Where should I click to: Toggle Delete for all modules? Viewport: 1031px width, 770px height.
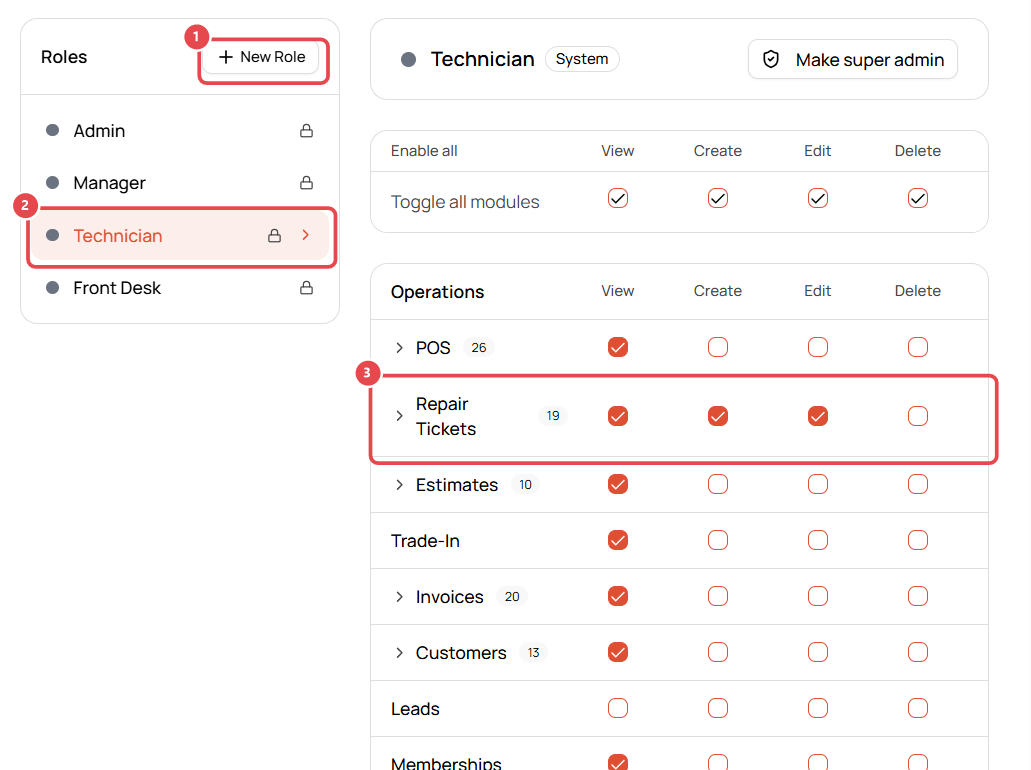(917, 199)
